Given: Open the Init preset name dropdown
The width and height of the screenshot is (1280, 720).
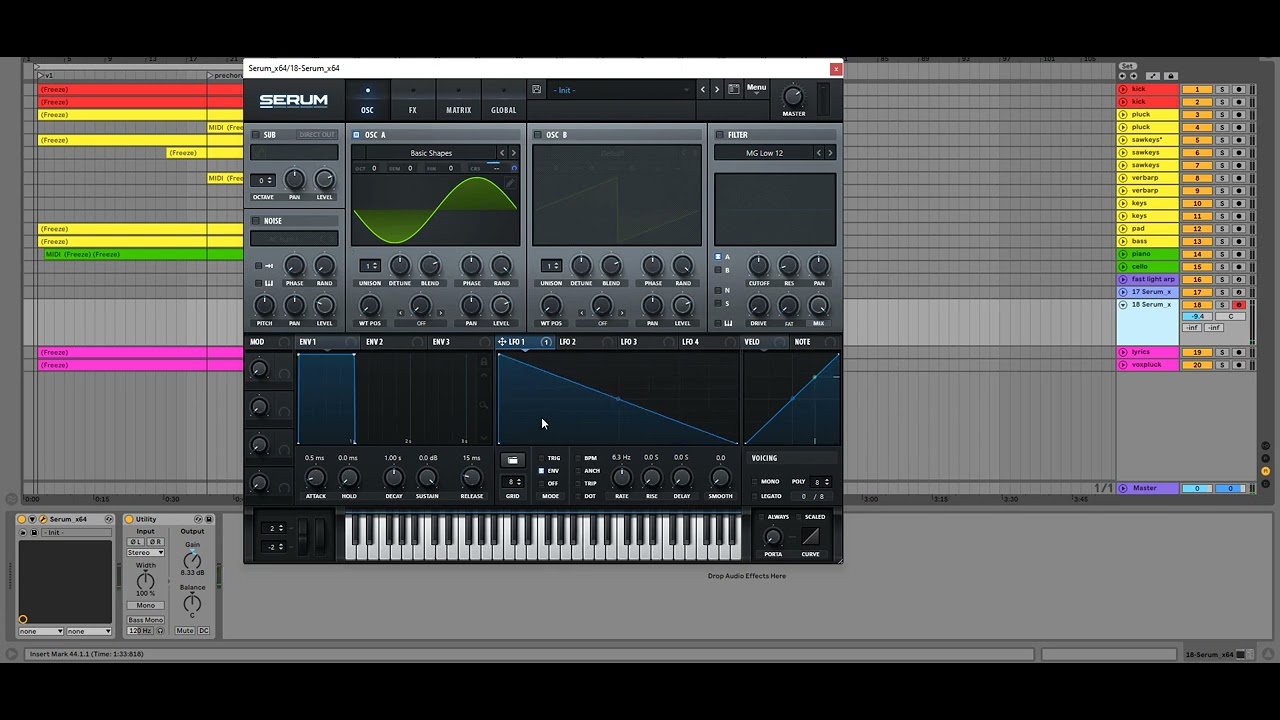Looking at the screenshot, I should (x=620, y=90).
